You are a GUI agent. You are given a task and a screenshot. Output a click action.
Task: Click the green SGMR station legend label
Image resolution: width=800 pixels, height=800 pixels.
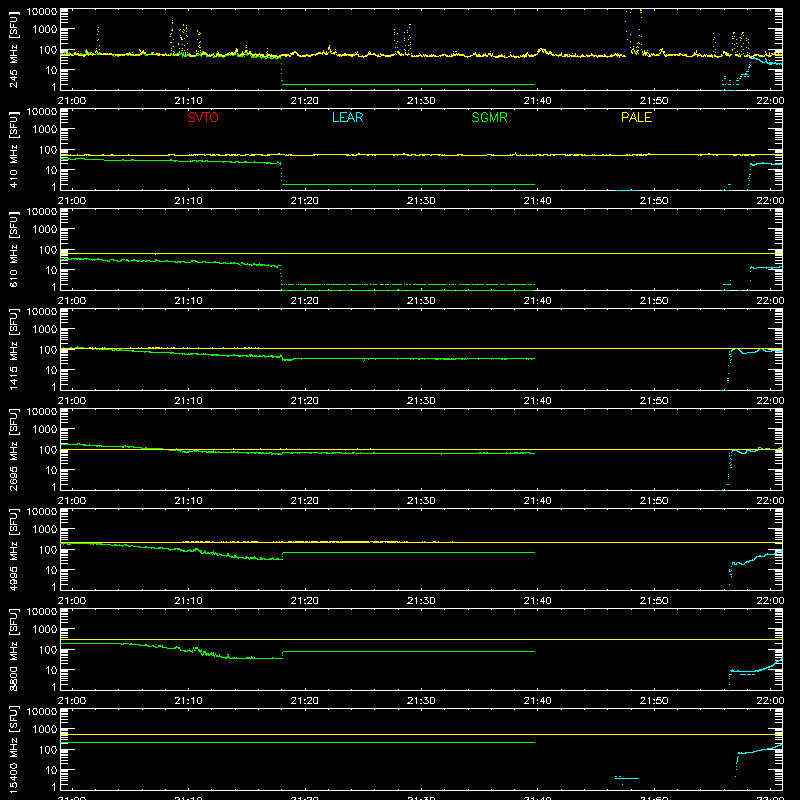(489, 117)
